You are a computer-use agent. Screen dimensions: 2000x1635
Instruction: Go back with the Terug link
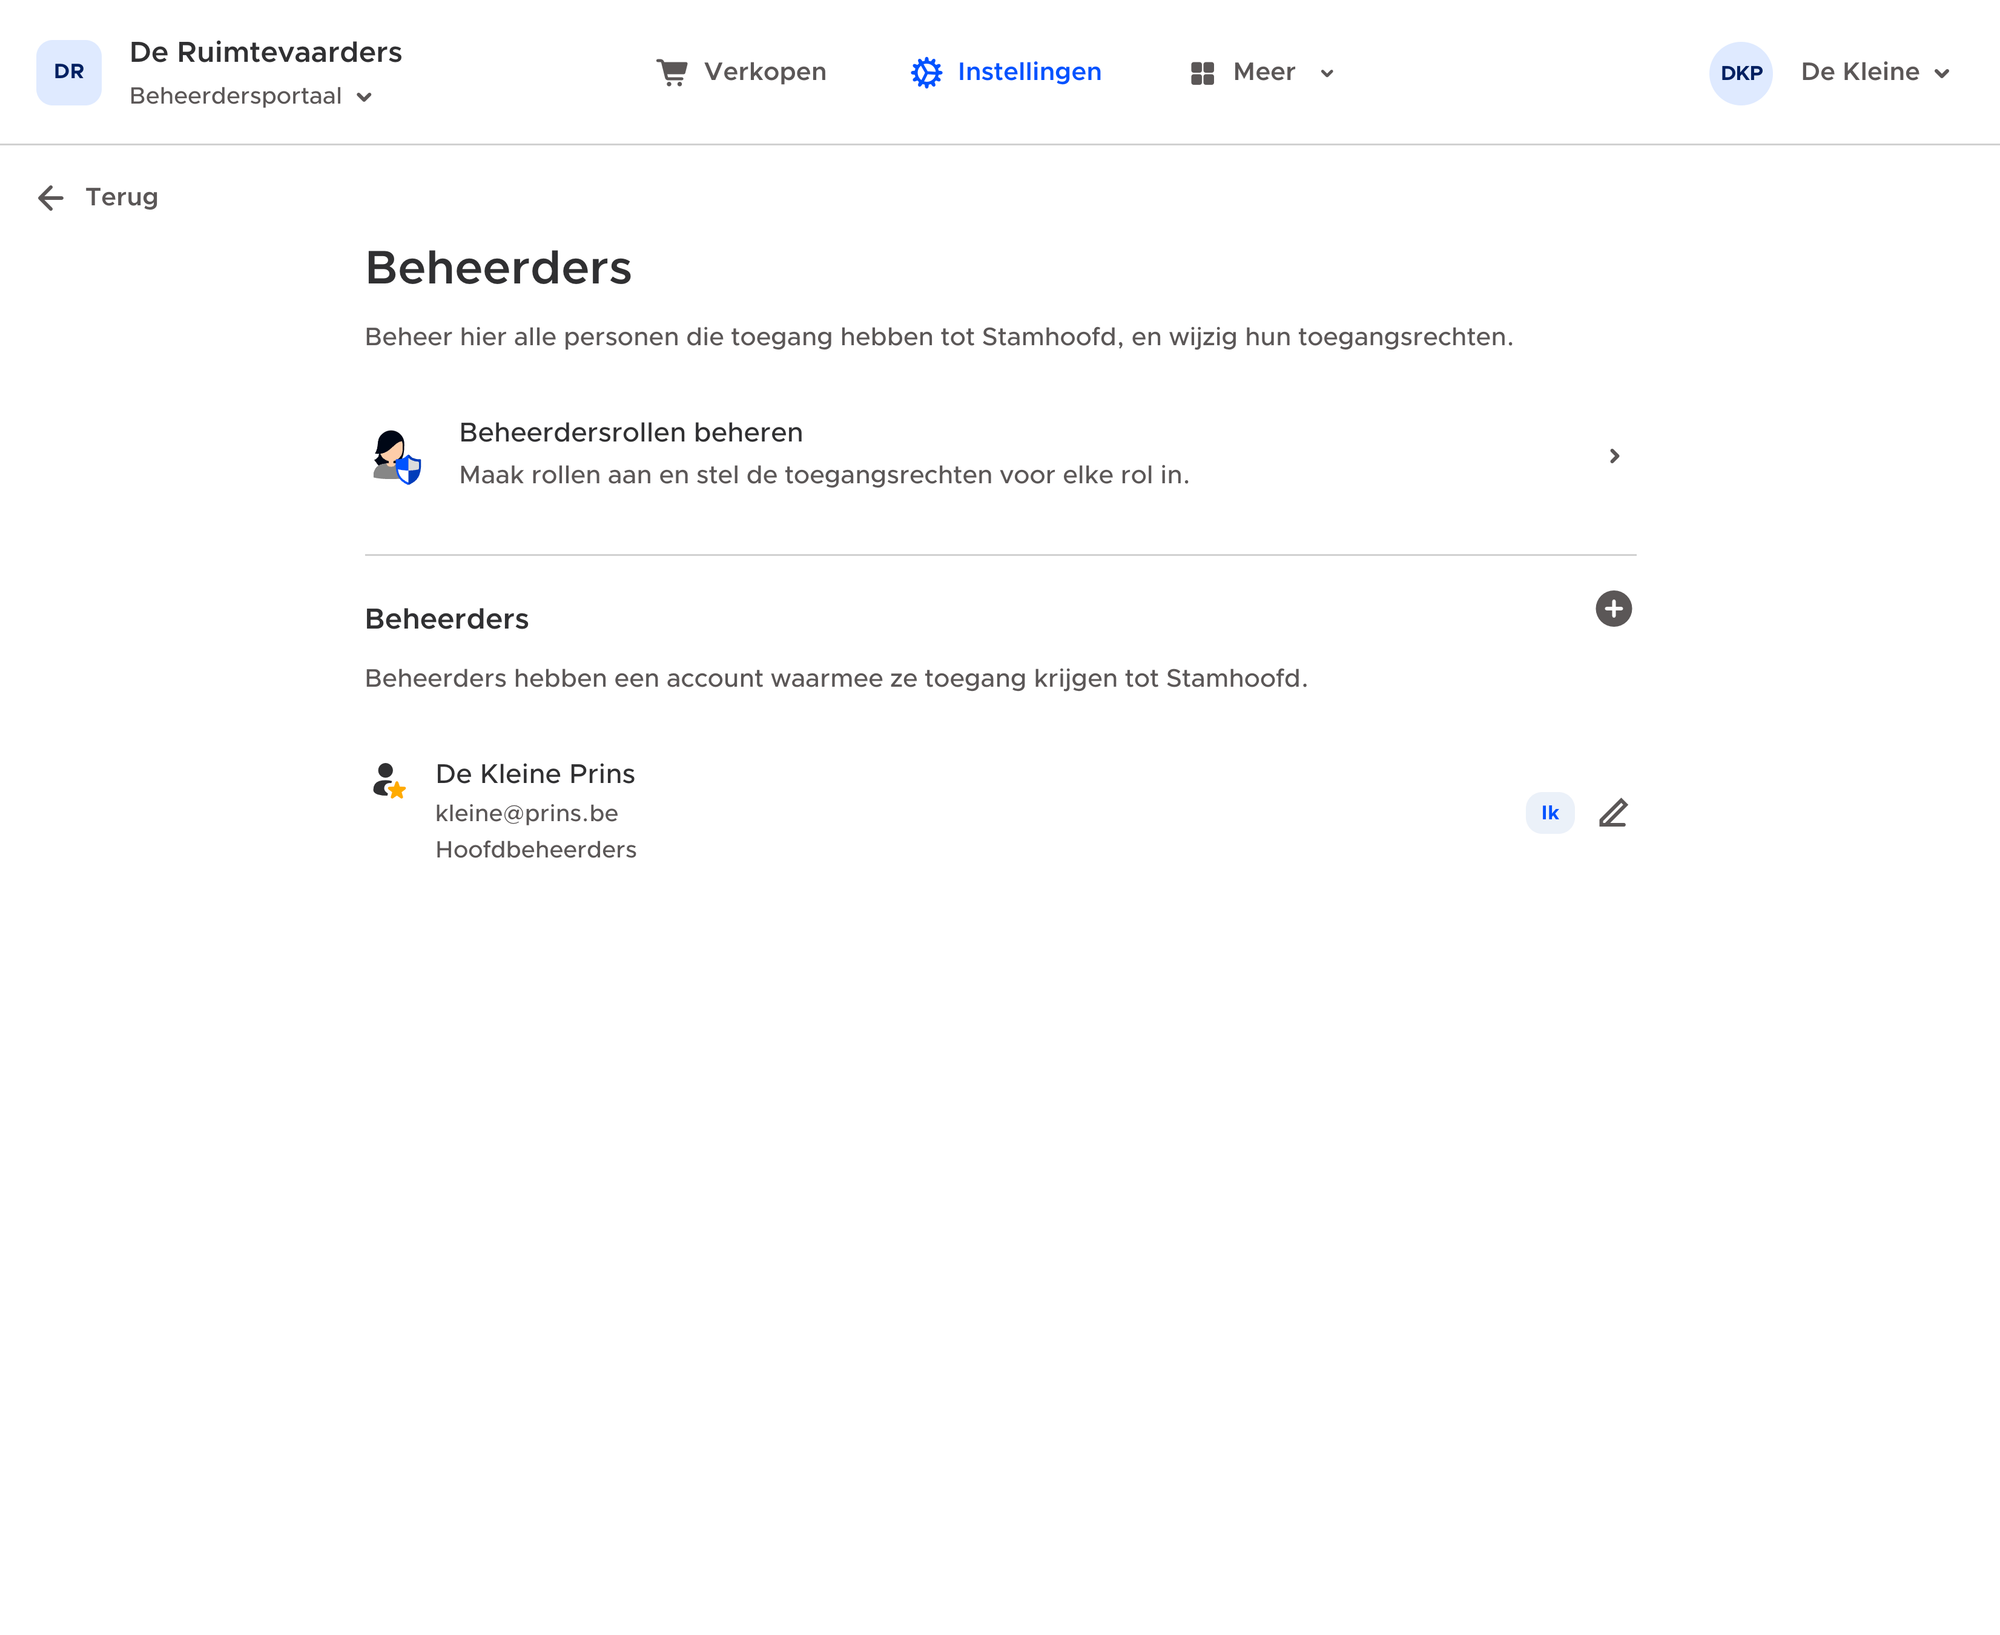(98, 197)
